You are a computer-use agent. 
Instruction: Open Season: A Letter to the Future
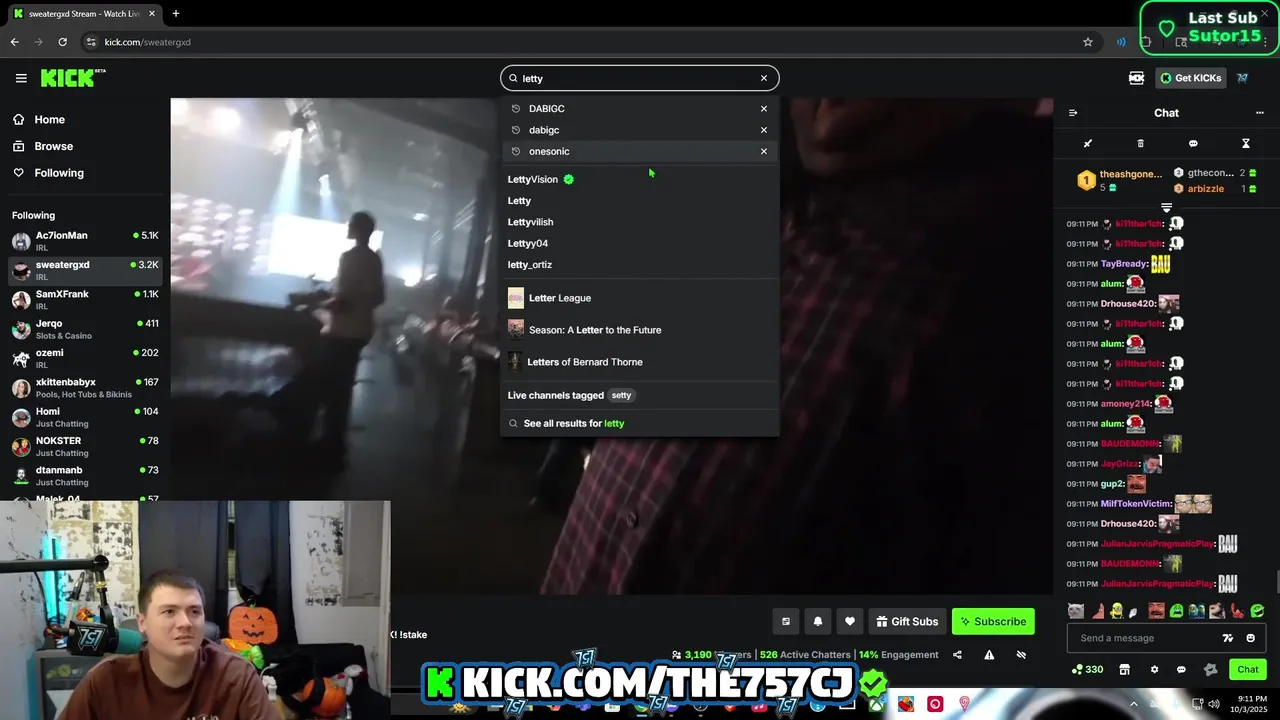coord(640,330)
